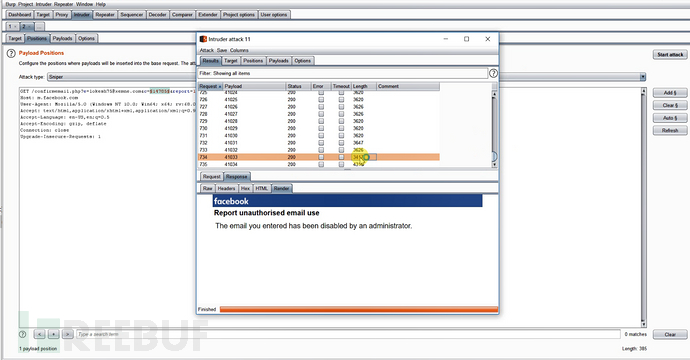Open Attack menu in attack window
Viewport: 690px width, 360px height.
[x=207, y=50]
